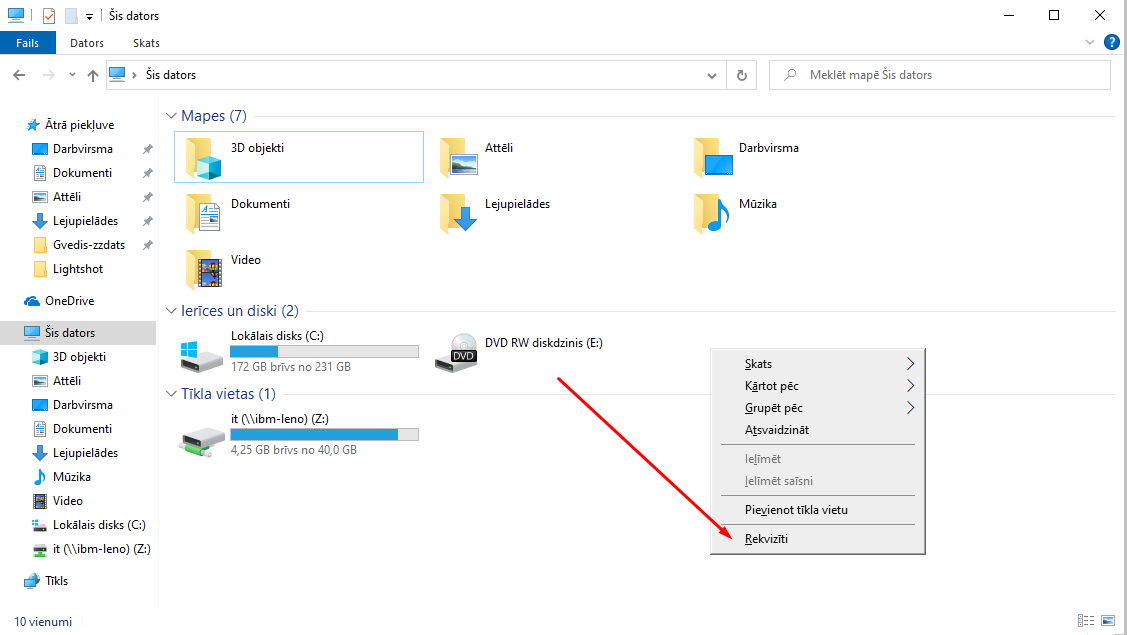Select OneDrive in navigation pane

click(69, 301)
